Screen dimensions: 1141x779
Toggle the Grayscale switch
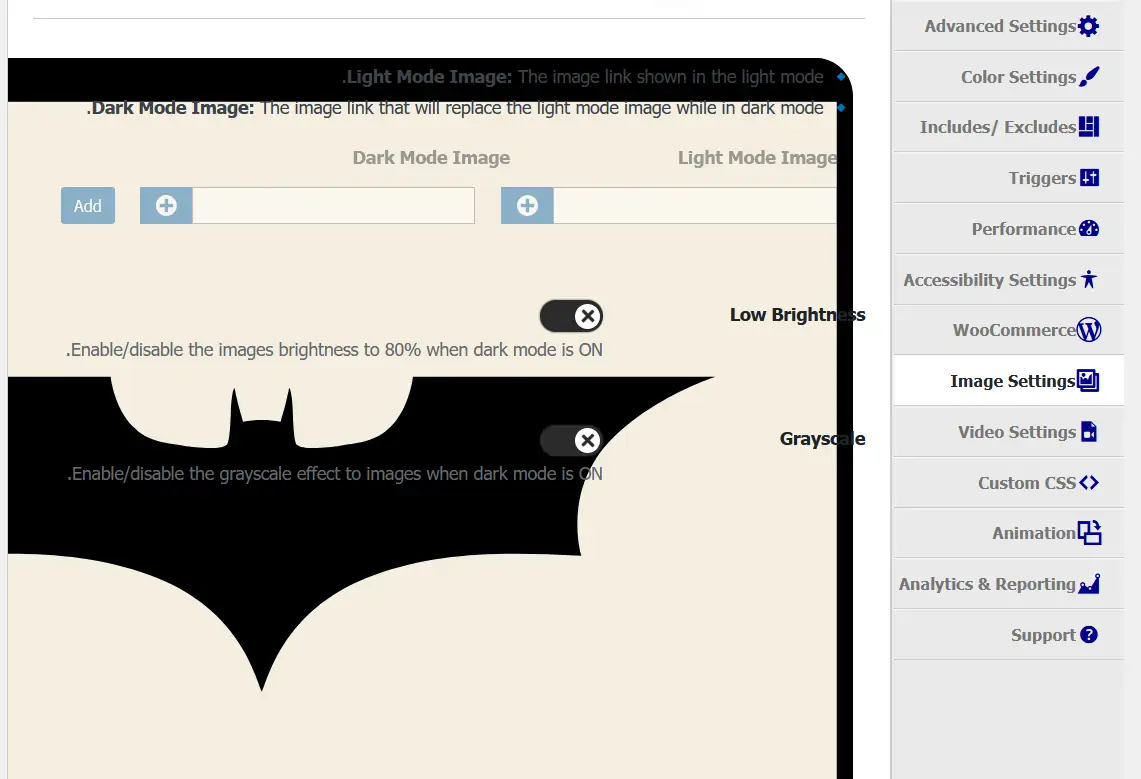coord(571,440)
